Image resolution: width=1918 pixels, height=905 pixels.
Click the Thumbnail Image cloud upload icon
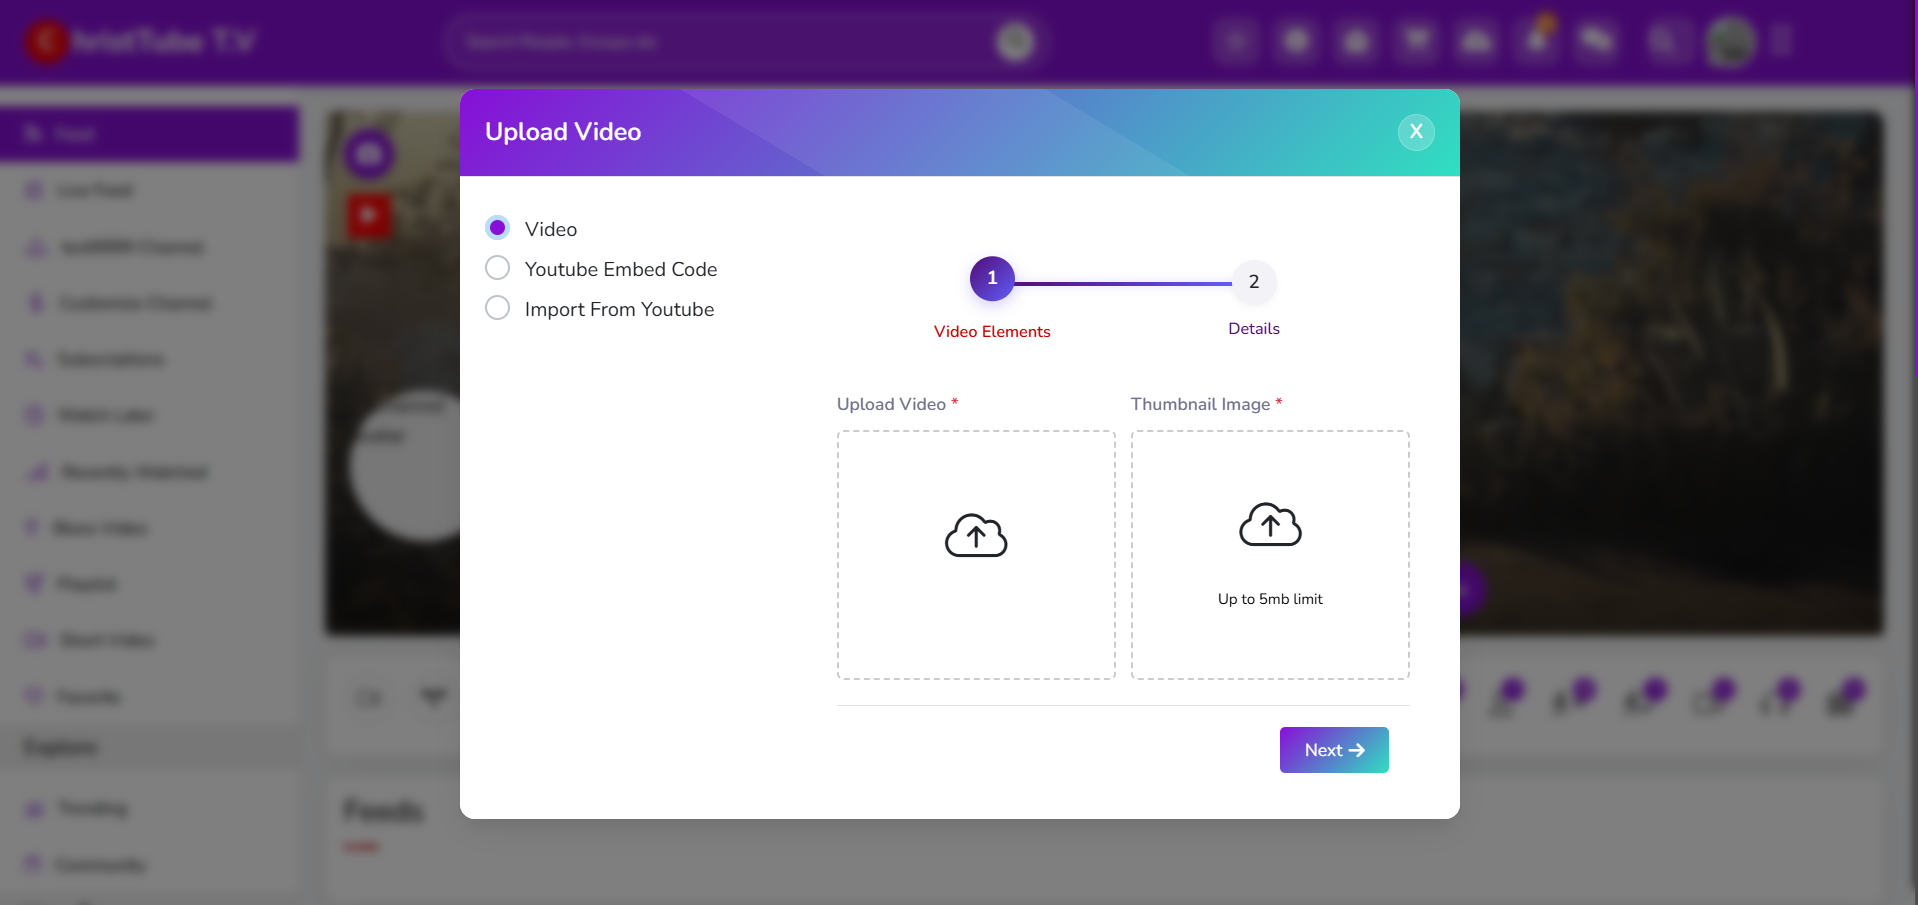point(1270,525)
